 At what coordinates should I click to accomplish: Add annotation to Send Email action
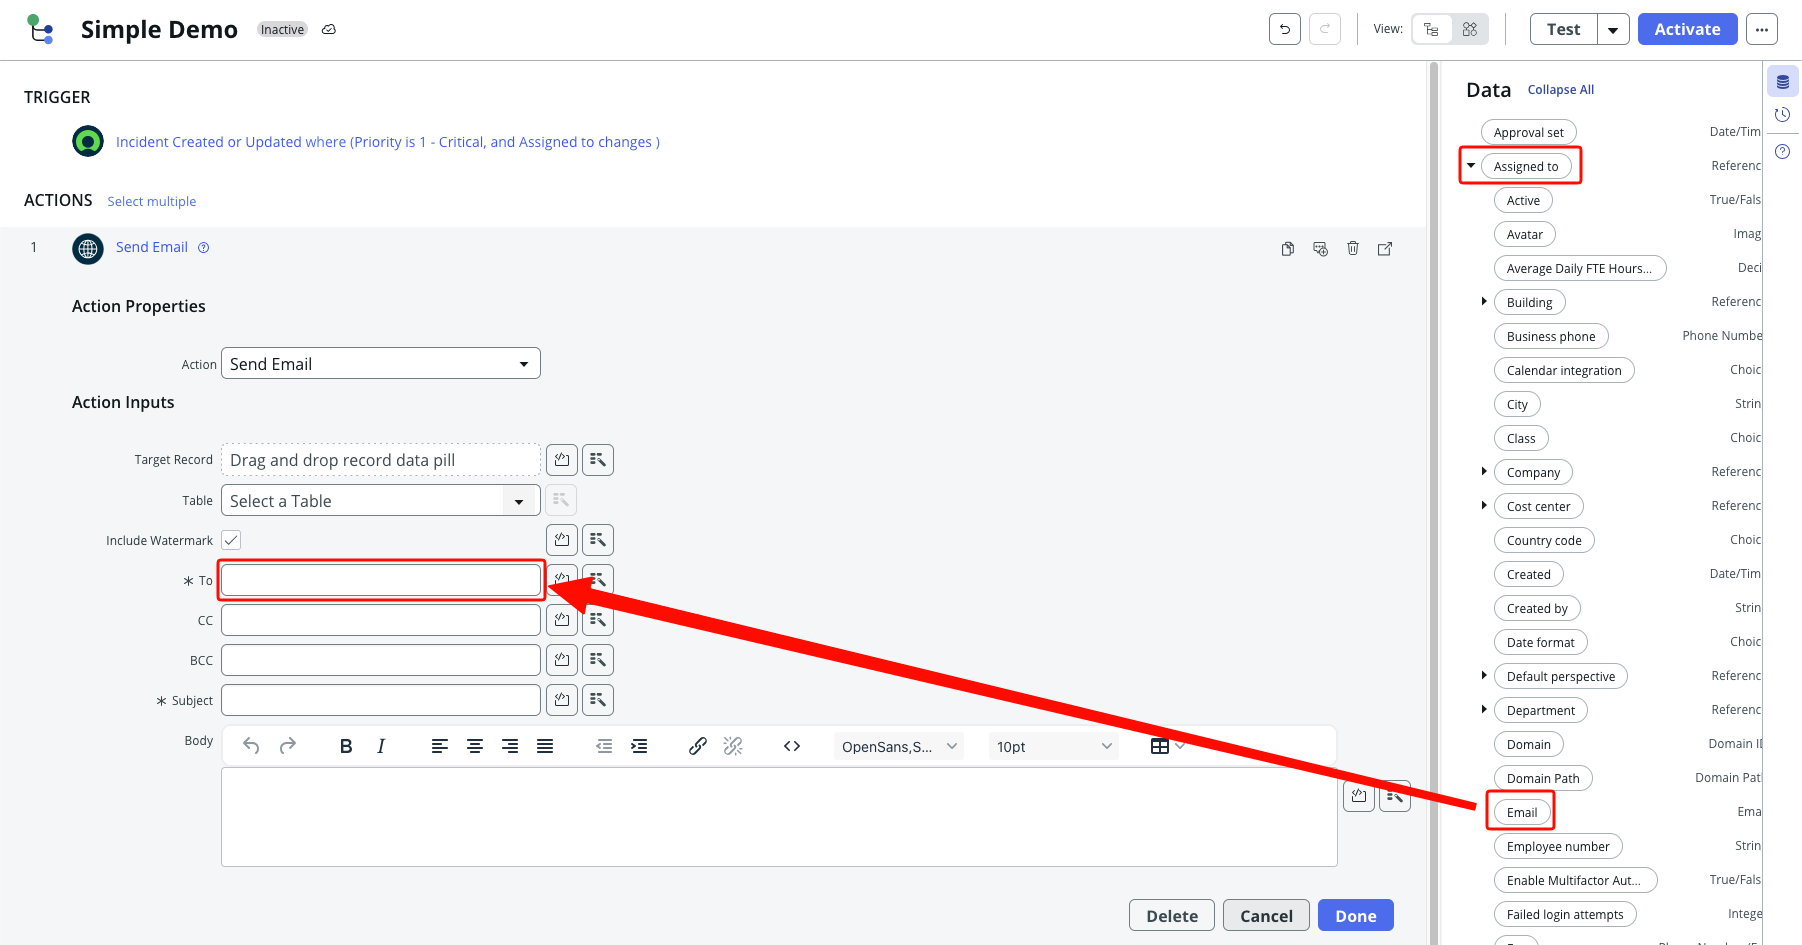(1320, 248)
